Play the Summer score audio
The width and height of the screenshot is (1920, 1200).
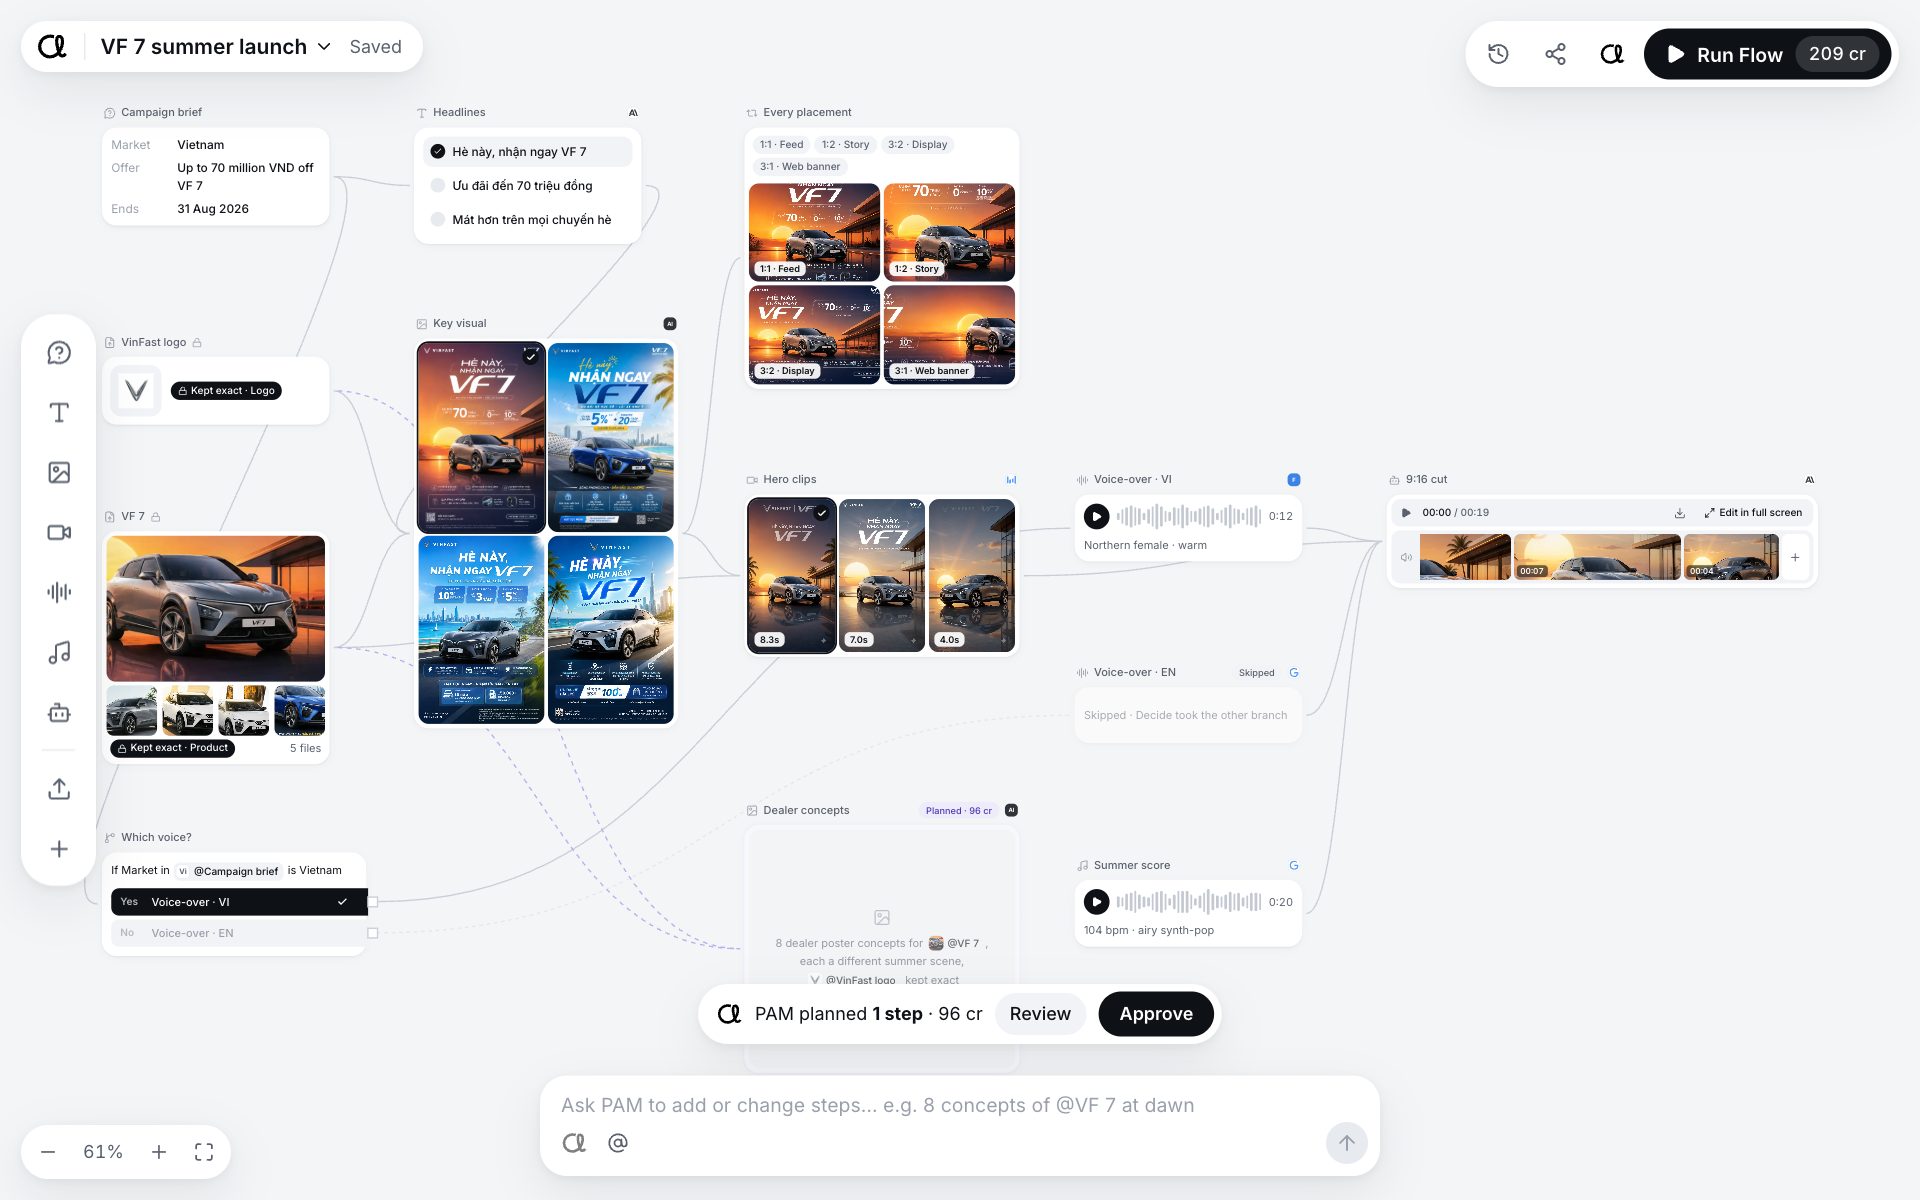pyautogui.click(x=1096, y=902)
